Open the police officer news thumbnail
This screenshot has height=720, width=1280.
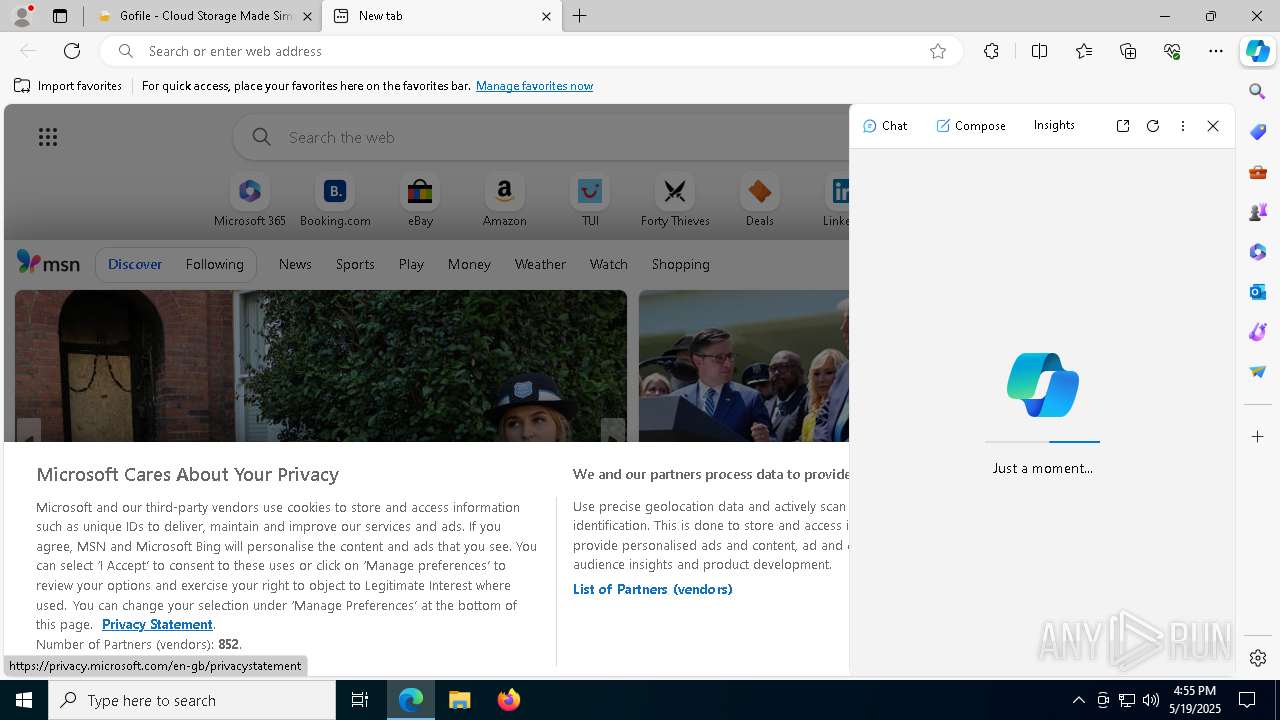tap(321, 366)
